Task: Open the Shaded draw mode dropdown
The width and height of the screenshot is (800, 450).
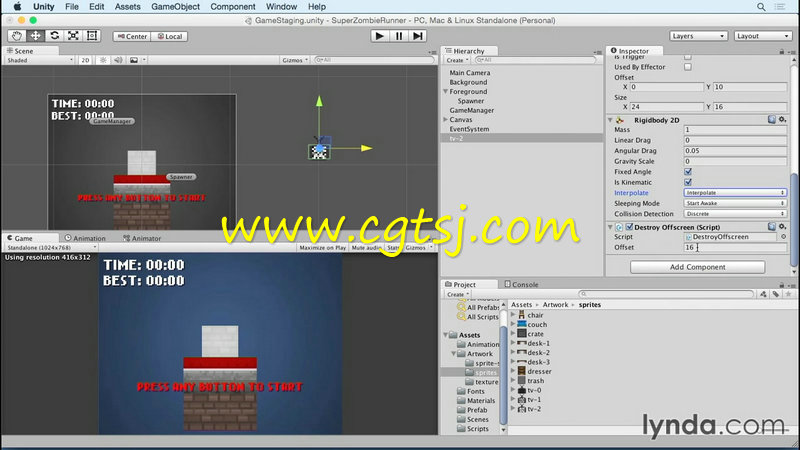Action: point(39,60)
